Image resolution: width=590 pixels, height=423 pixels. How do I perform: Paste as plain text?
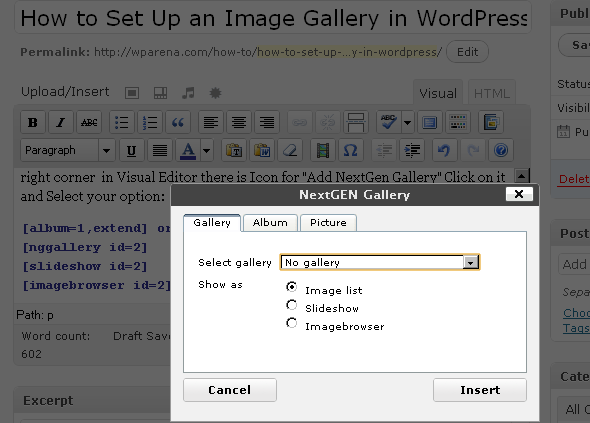(x=234, y=150)
